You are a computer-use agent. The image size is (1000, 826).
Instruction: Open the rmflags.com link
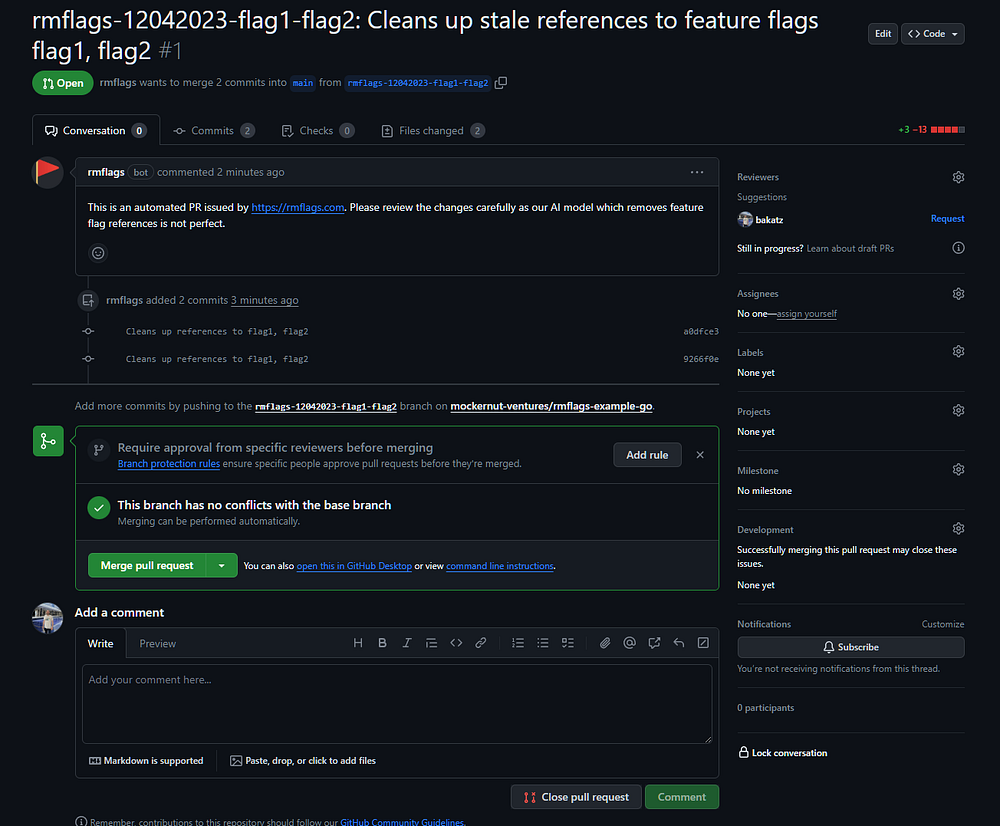point(297,207)
